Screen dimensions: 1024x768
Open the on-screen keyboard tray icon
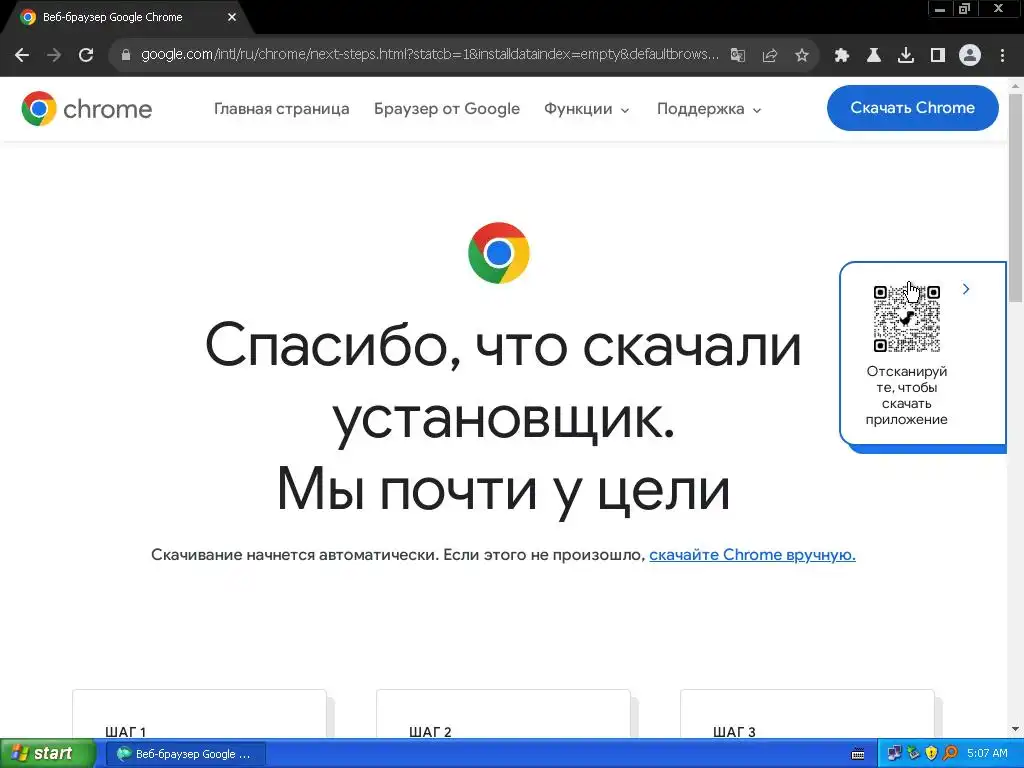[x=858, y=754]
